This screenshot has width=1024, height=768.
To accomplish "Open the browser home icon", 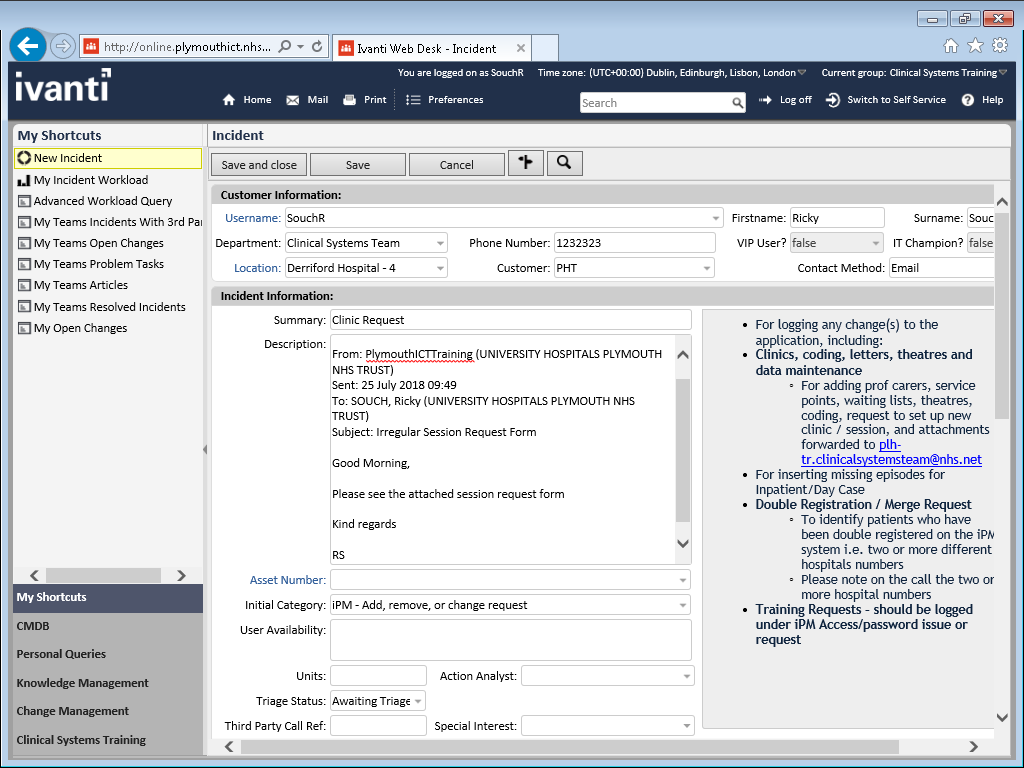I will tap(951, 46).
